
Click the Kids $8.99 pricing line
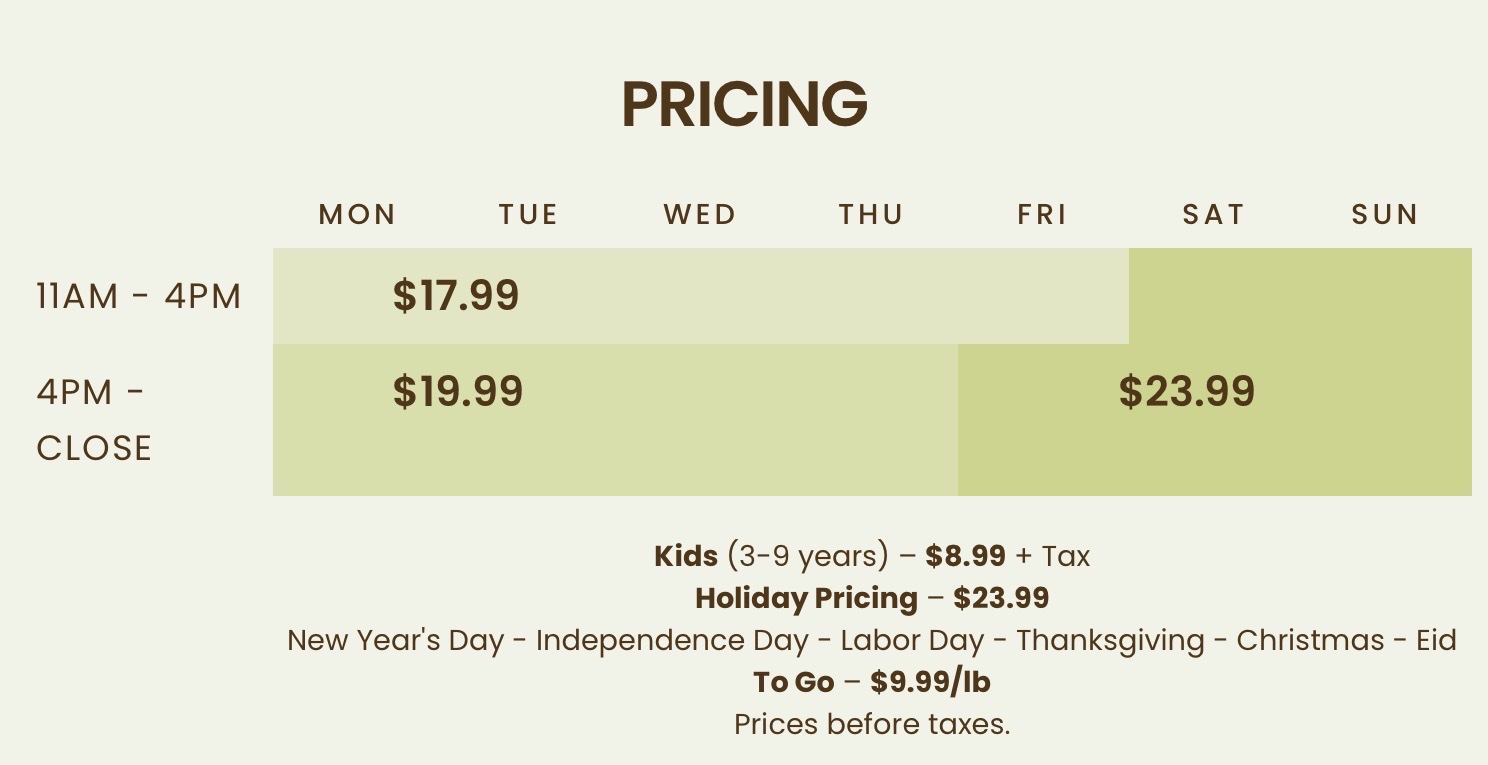(872, 556)
